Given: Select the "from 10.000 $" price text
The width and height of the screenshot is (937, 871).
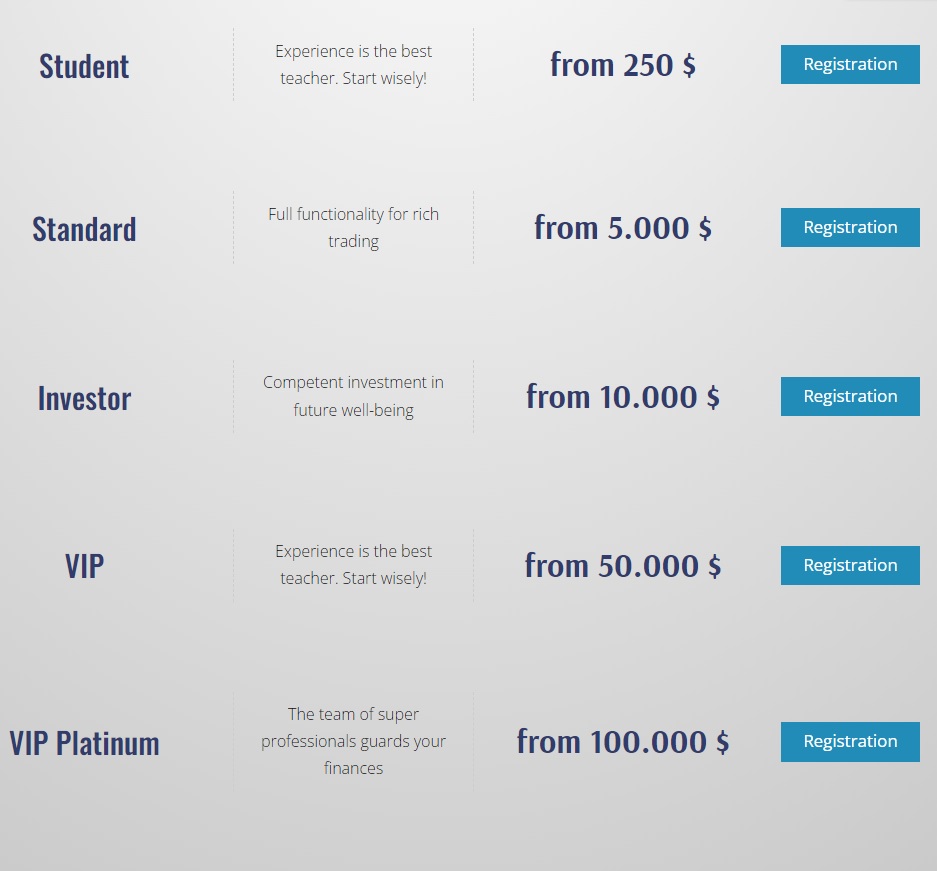Looking at the screenshot, I should [x=622, y=397].
